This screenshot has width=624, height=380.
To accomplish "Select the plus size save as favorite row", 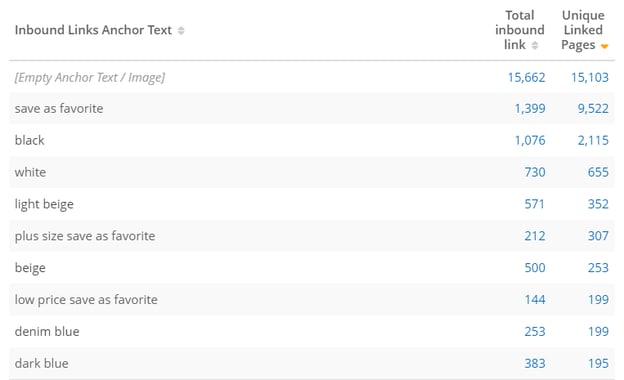I will coord(312,236).
